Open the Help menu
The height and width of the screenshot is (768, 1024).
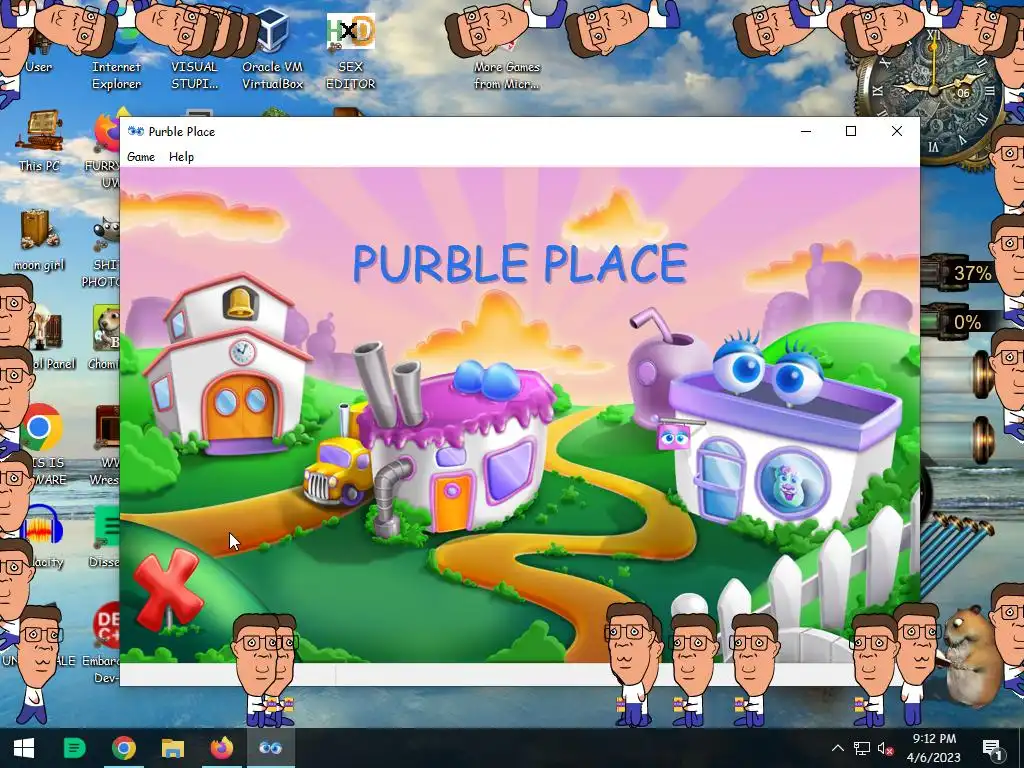(x=181, y=157)
